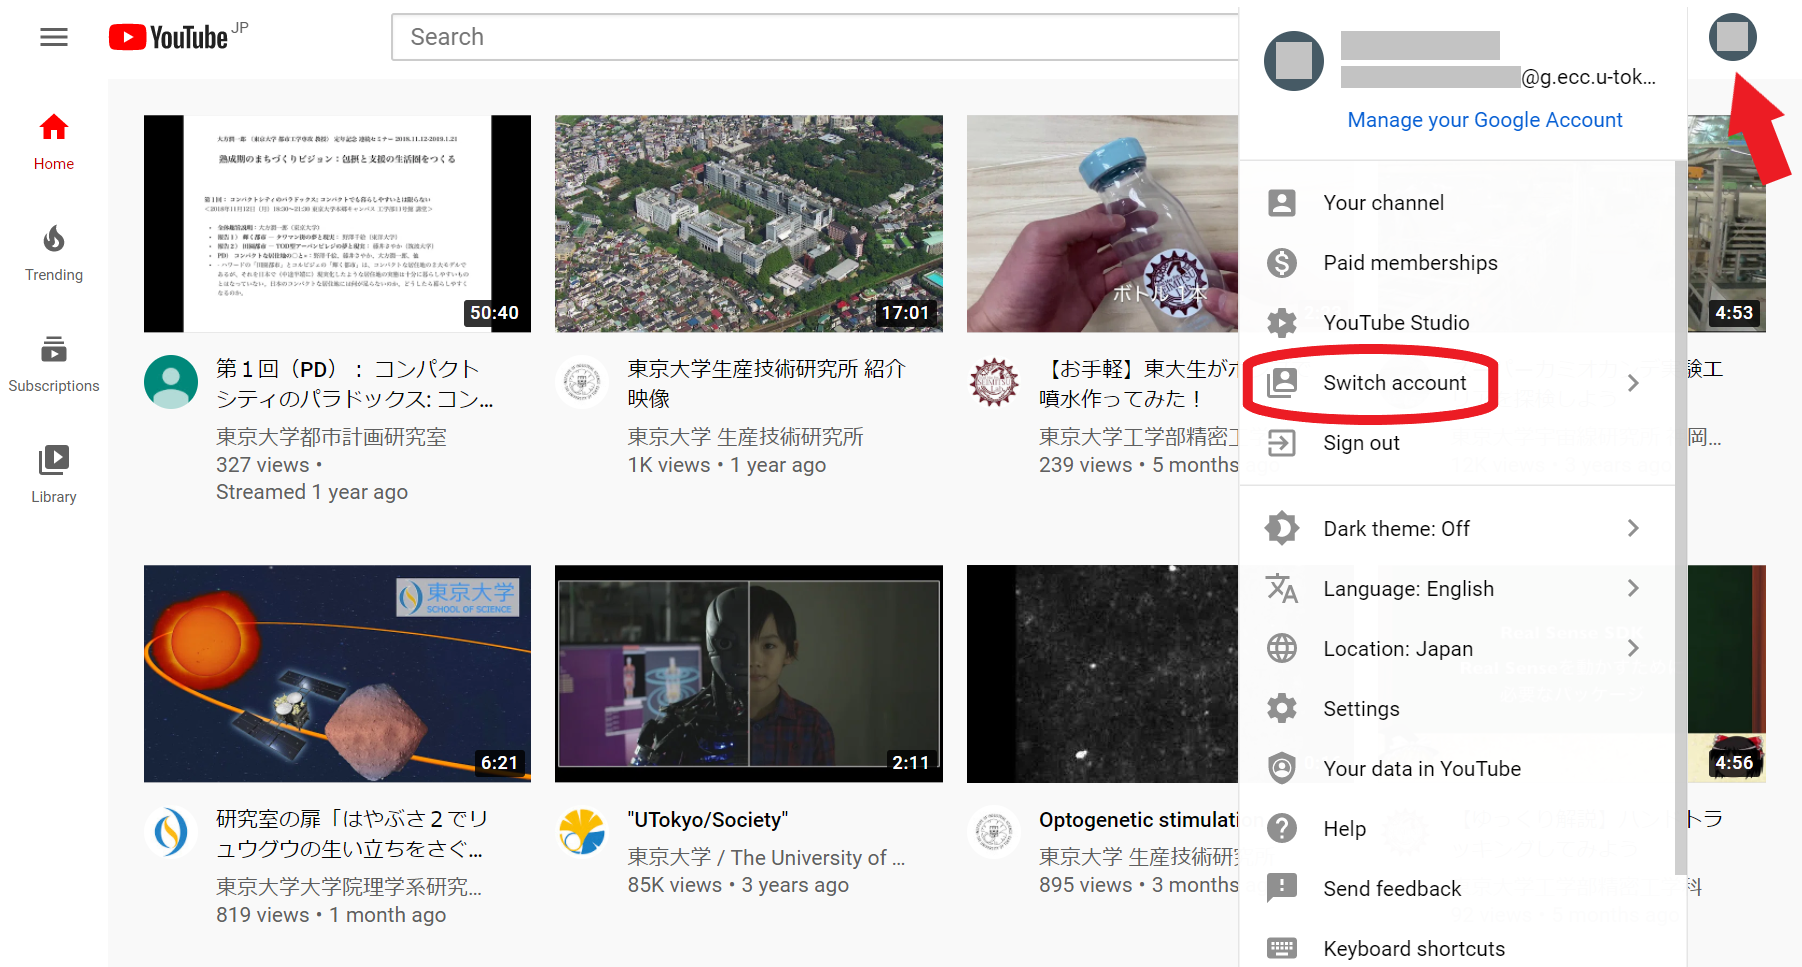Play the 2:11 robot and boy thumbnail
This screenshot has height=967, width=1802.
(x=749, y=674)
